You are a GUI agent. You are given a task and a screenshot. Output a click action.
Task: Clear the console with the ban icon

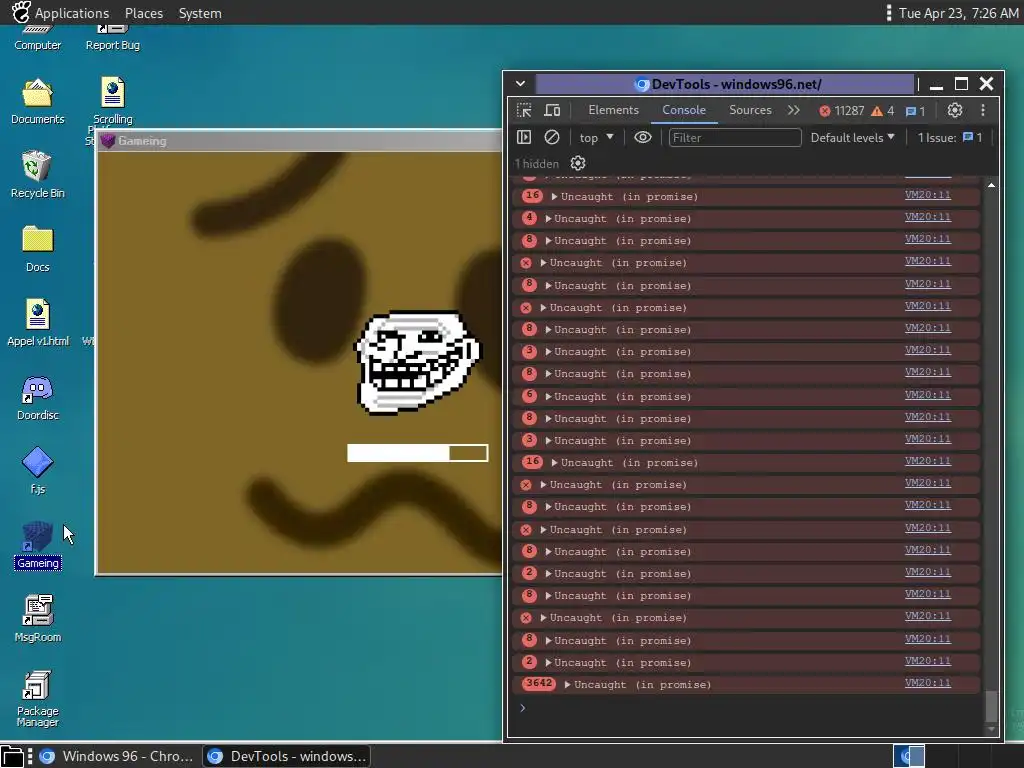click(552, 137)
